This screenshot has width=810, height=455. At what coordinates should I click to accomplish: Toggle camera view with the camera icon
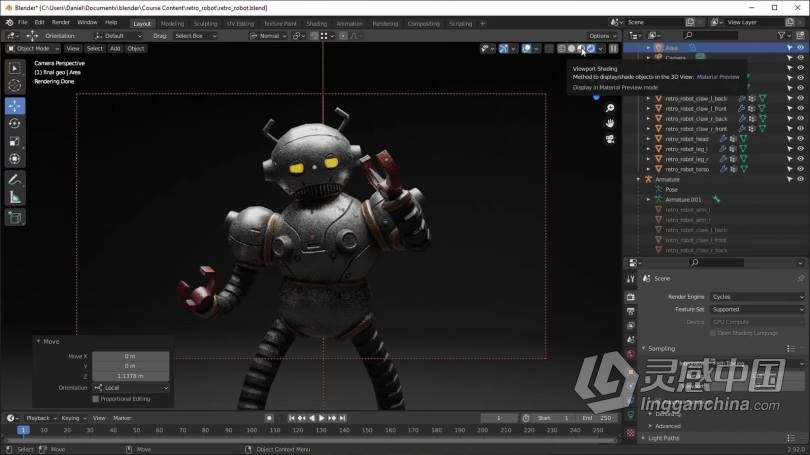610,139
